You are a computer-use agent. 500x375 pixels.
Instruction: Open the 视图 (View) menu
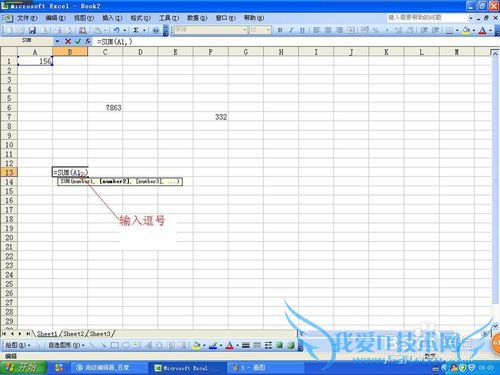(84, 18)
